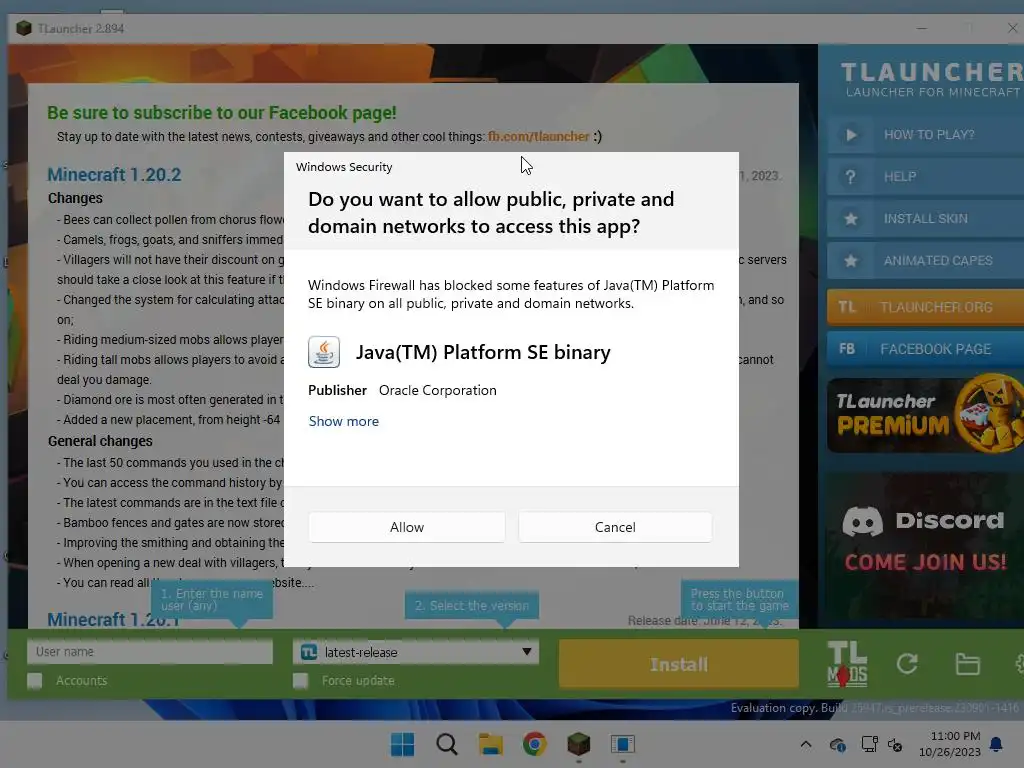Open the Animated Capes item
Screen dimensions: 1024x768
925,261
